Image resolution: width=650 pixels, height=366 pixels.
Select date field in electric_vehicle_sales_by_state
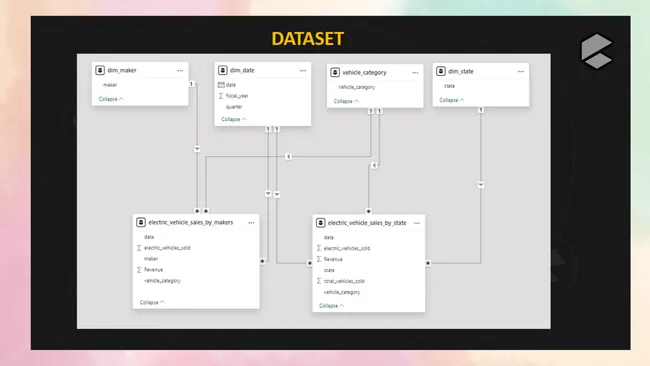[x=329, y=237]
